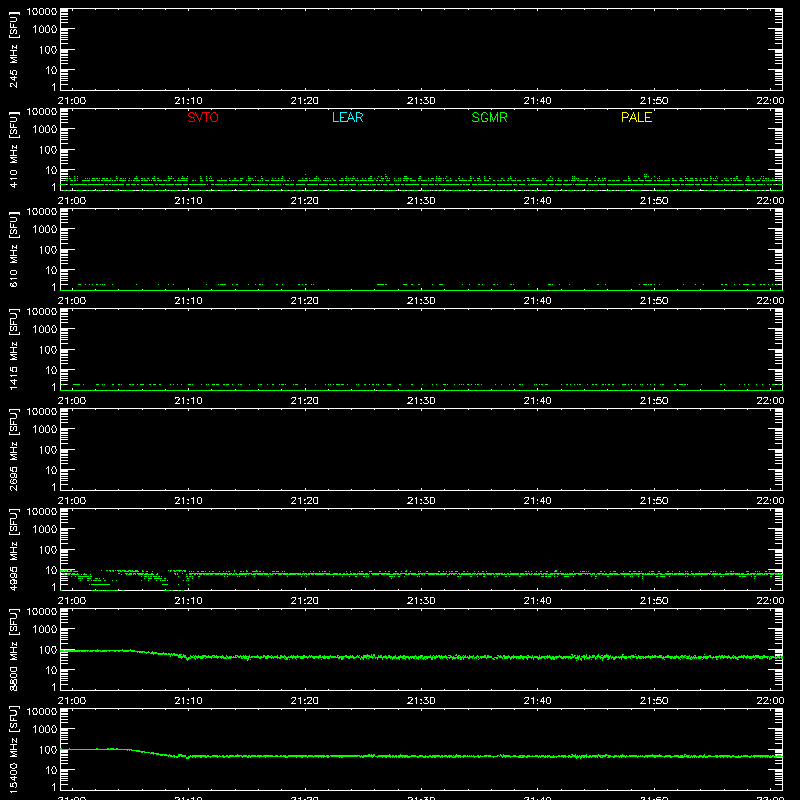Select the green SGMR station label
Image resolution: width=800 pixels, height=800 pixels.
coord(489,117)
